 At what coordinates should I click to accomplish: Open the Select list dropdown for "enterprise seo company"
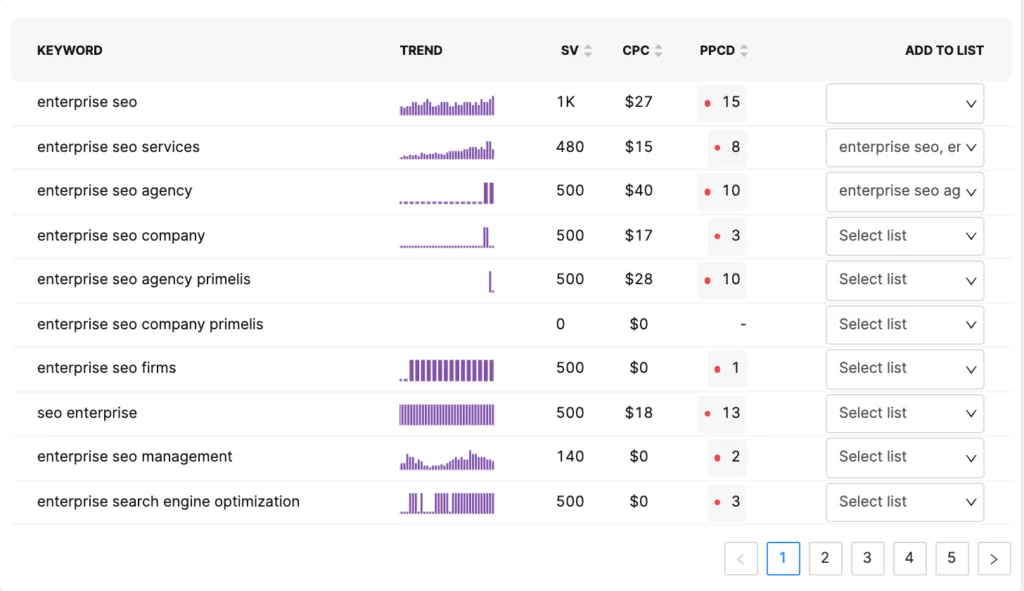coord(904,236)
